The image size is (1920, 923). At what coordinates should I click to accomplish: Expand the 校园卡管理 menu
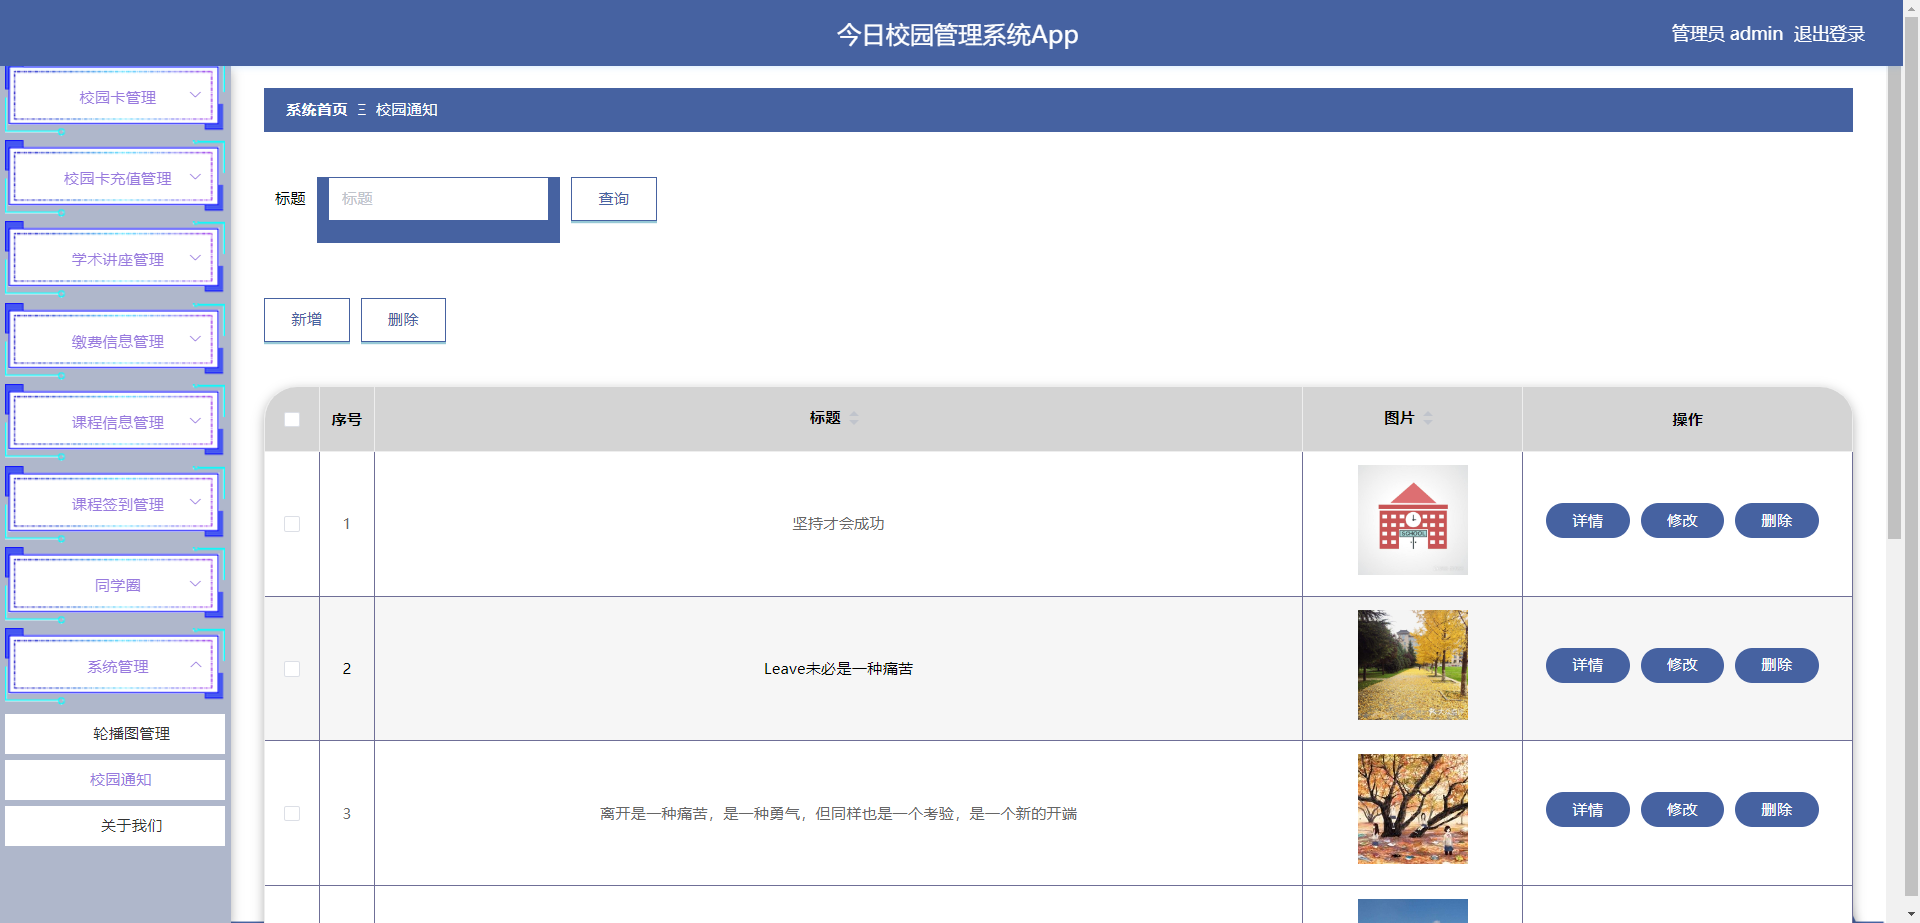point(114,97)
